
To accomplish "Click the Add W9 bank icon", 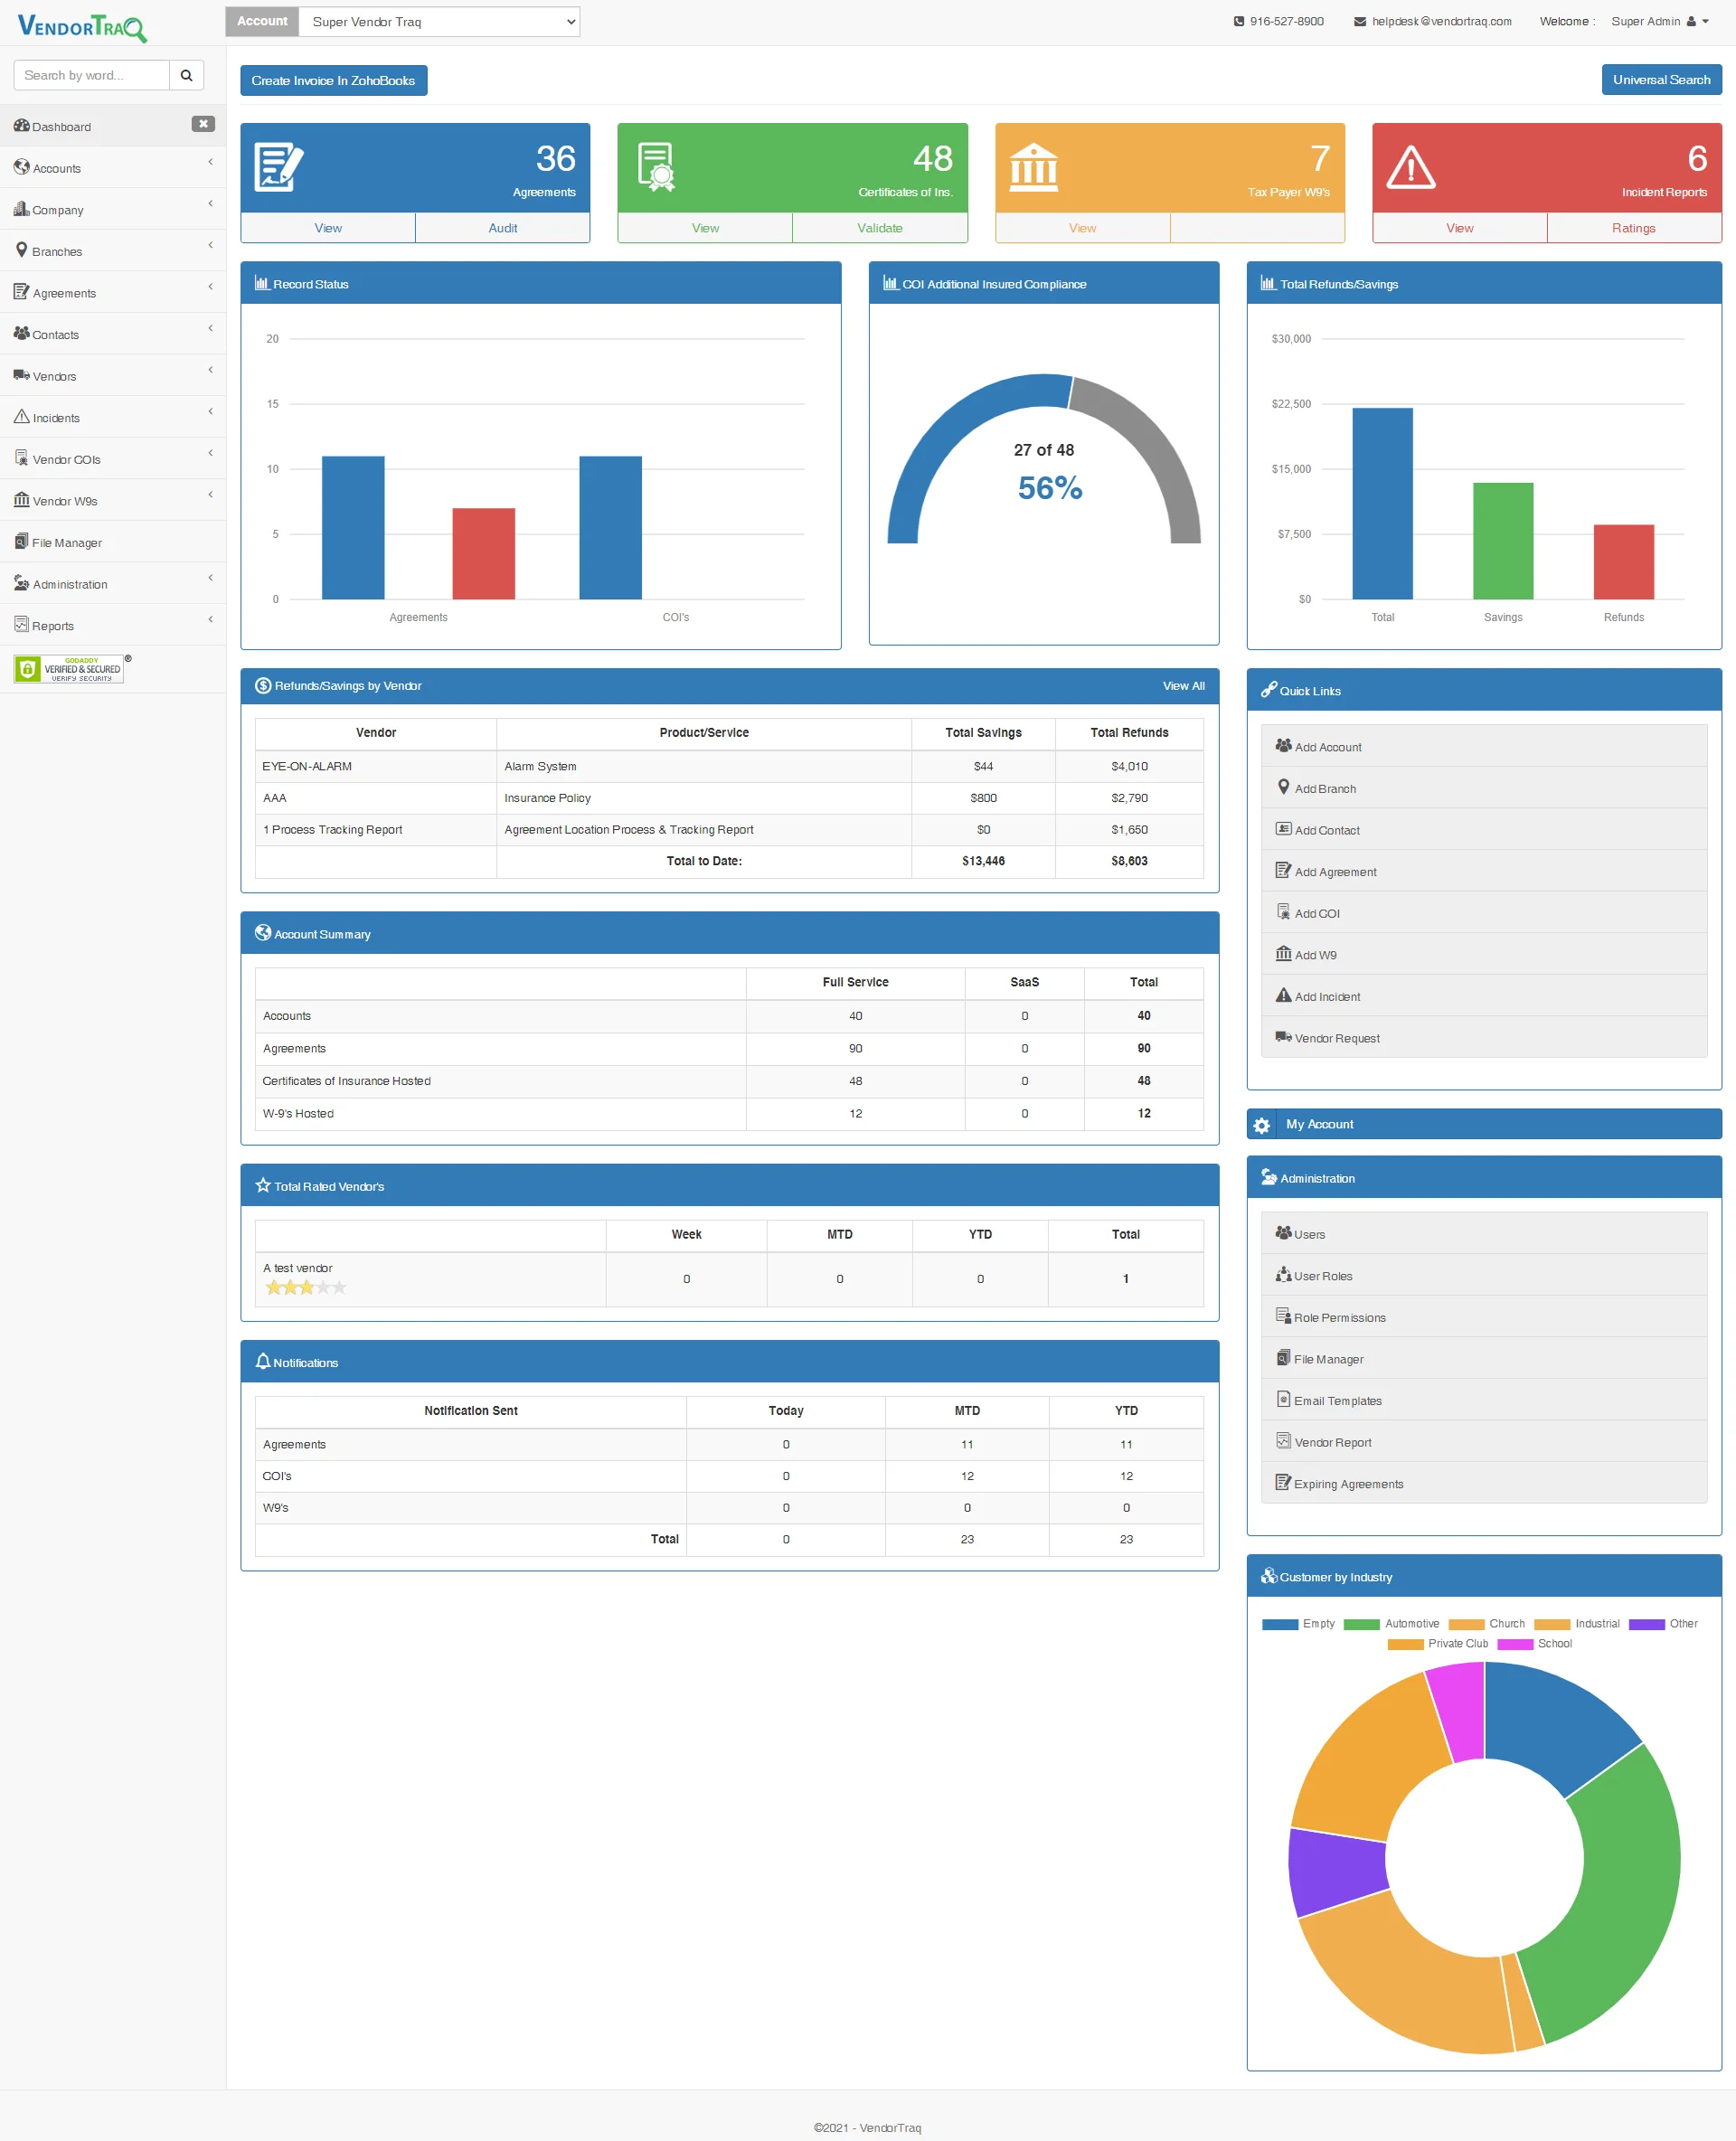I will click(x=1283, y=953).
